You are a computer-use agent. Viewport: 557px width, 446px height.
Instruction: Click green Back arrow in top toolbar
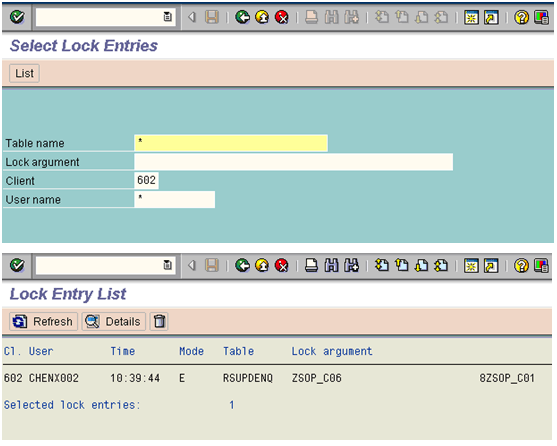pyautogui.click(x=243, y=17)
